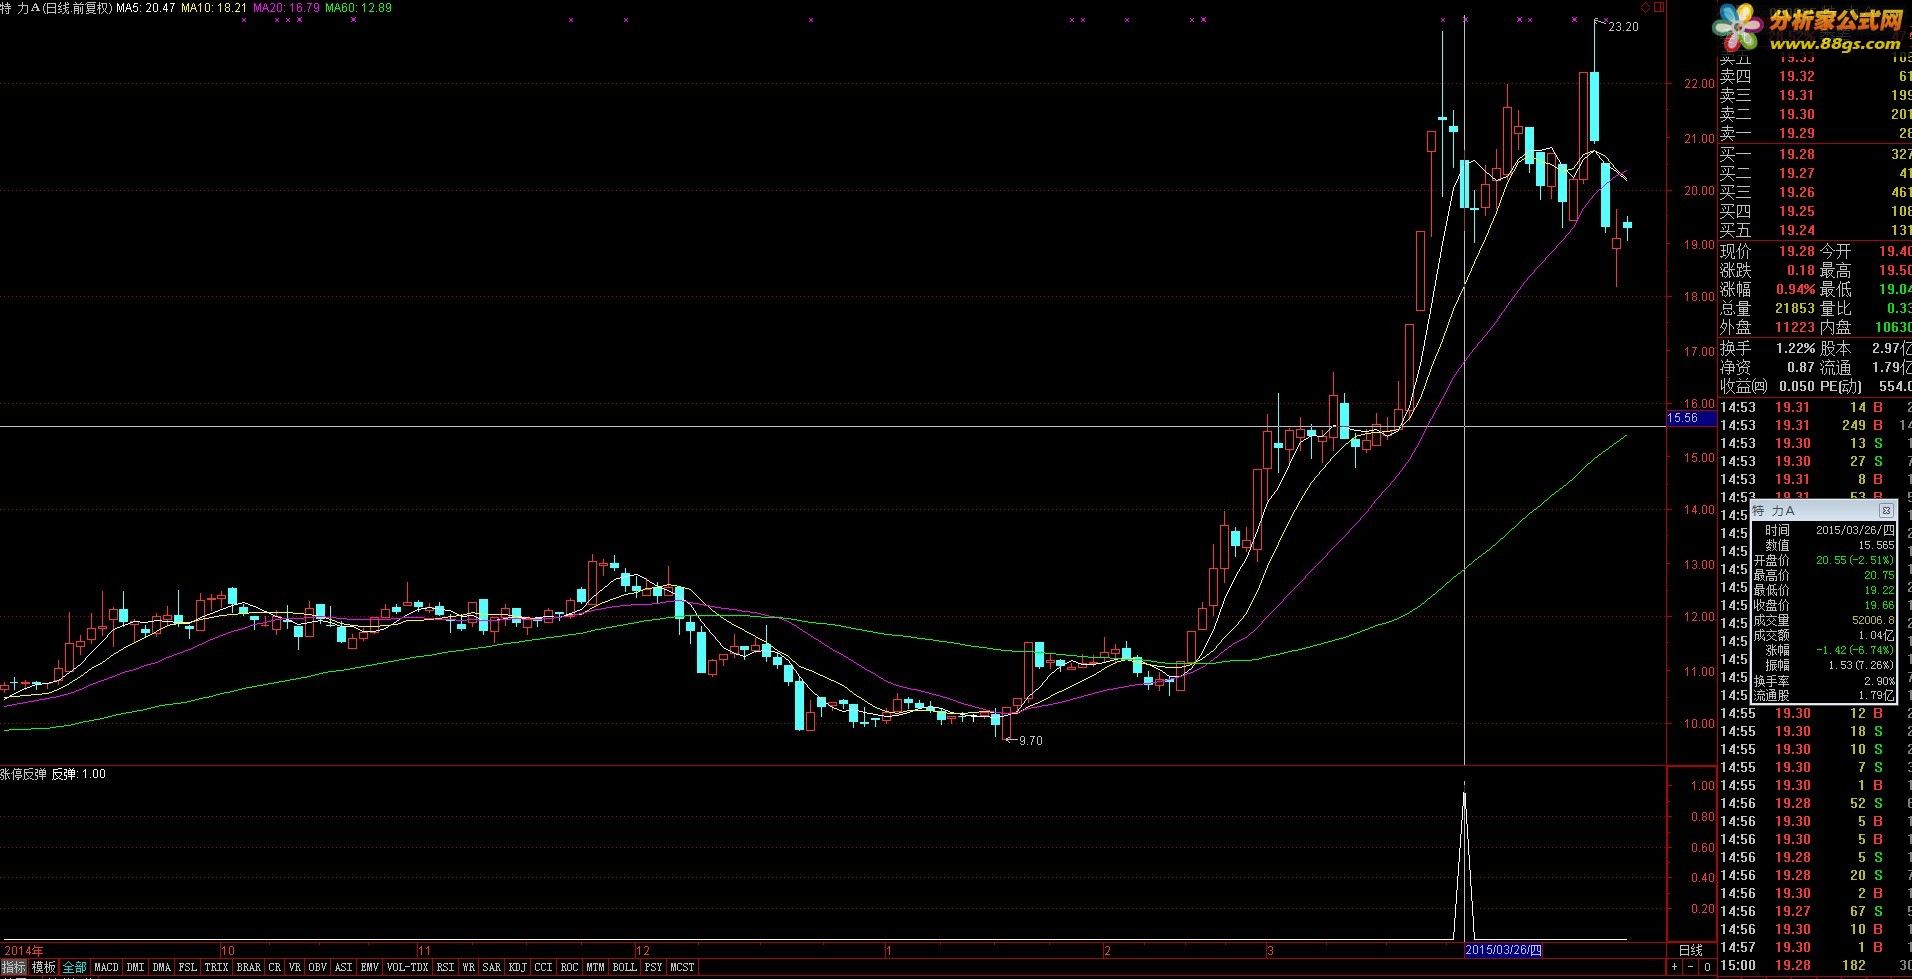Click the MA10: 18.21 legend label
1912x979 pixels.
(x=214, y=7)
